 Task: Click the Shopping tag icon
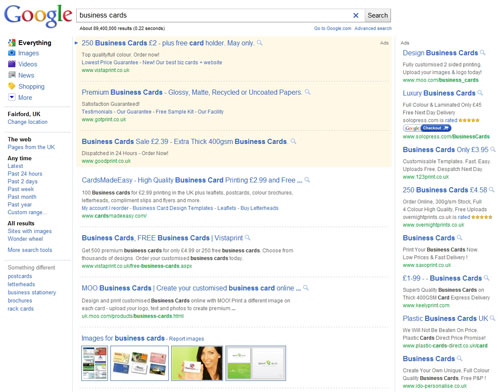(12, 86)
